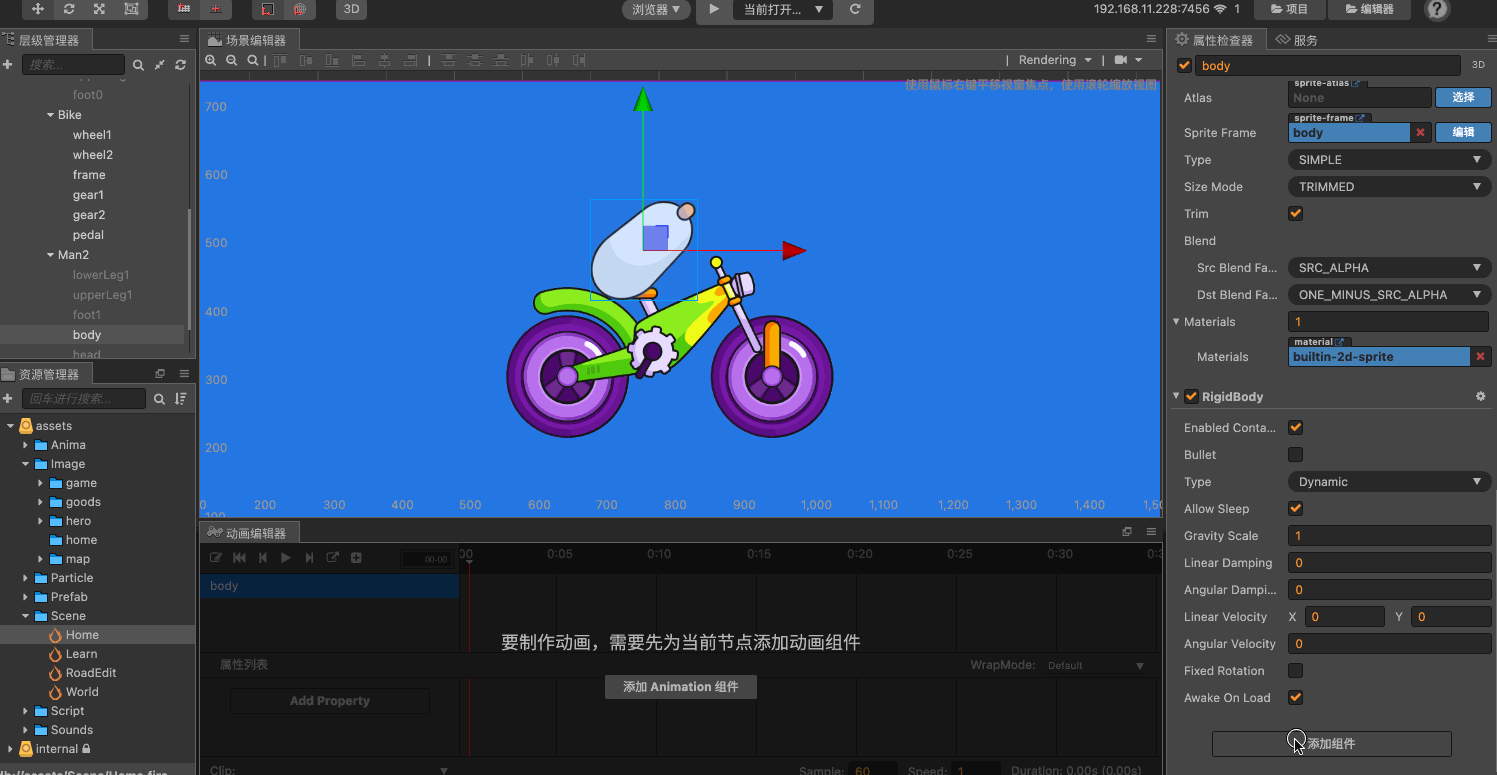Open the sprite Type SIMPLE dropdown

(1390, 160)
